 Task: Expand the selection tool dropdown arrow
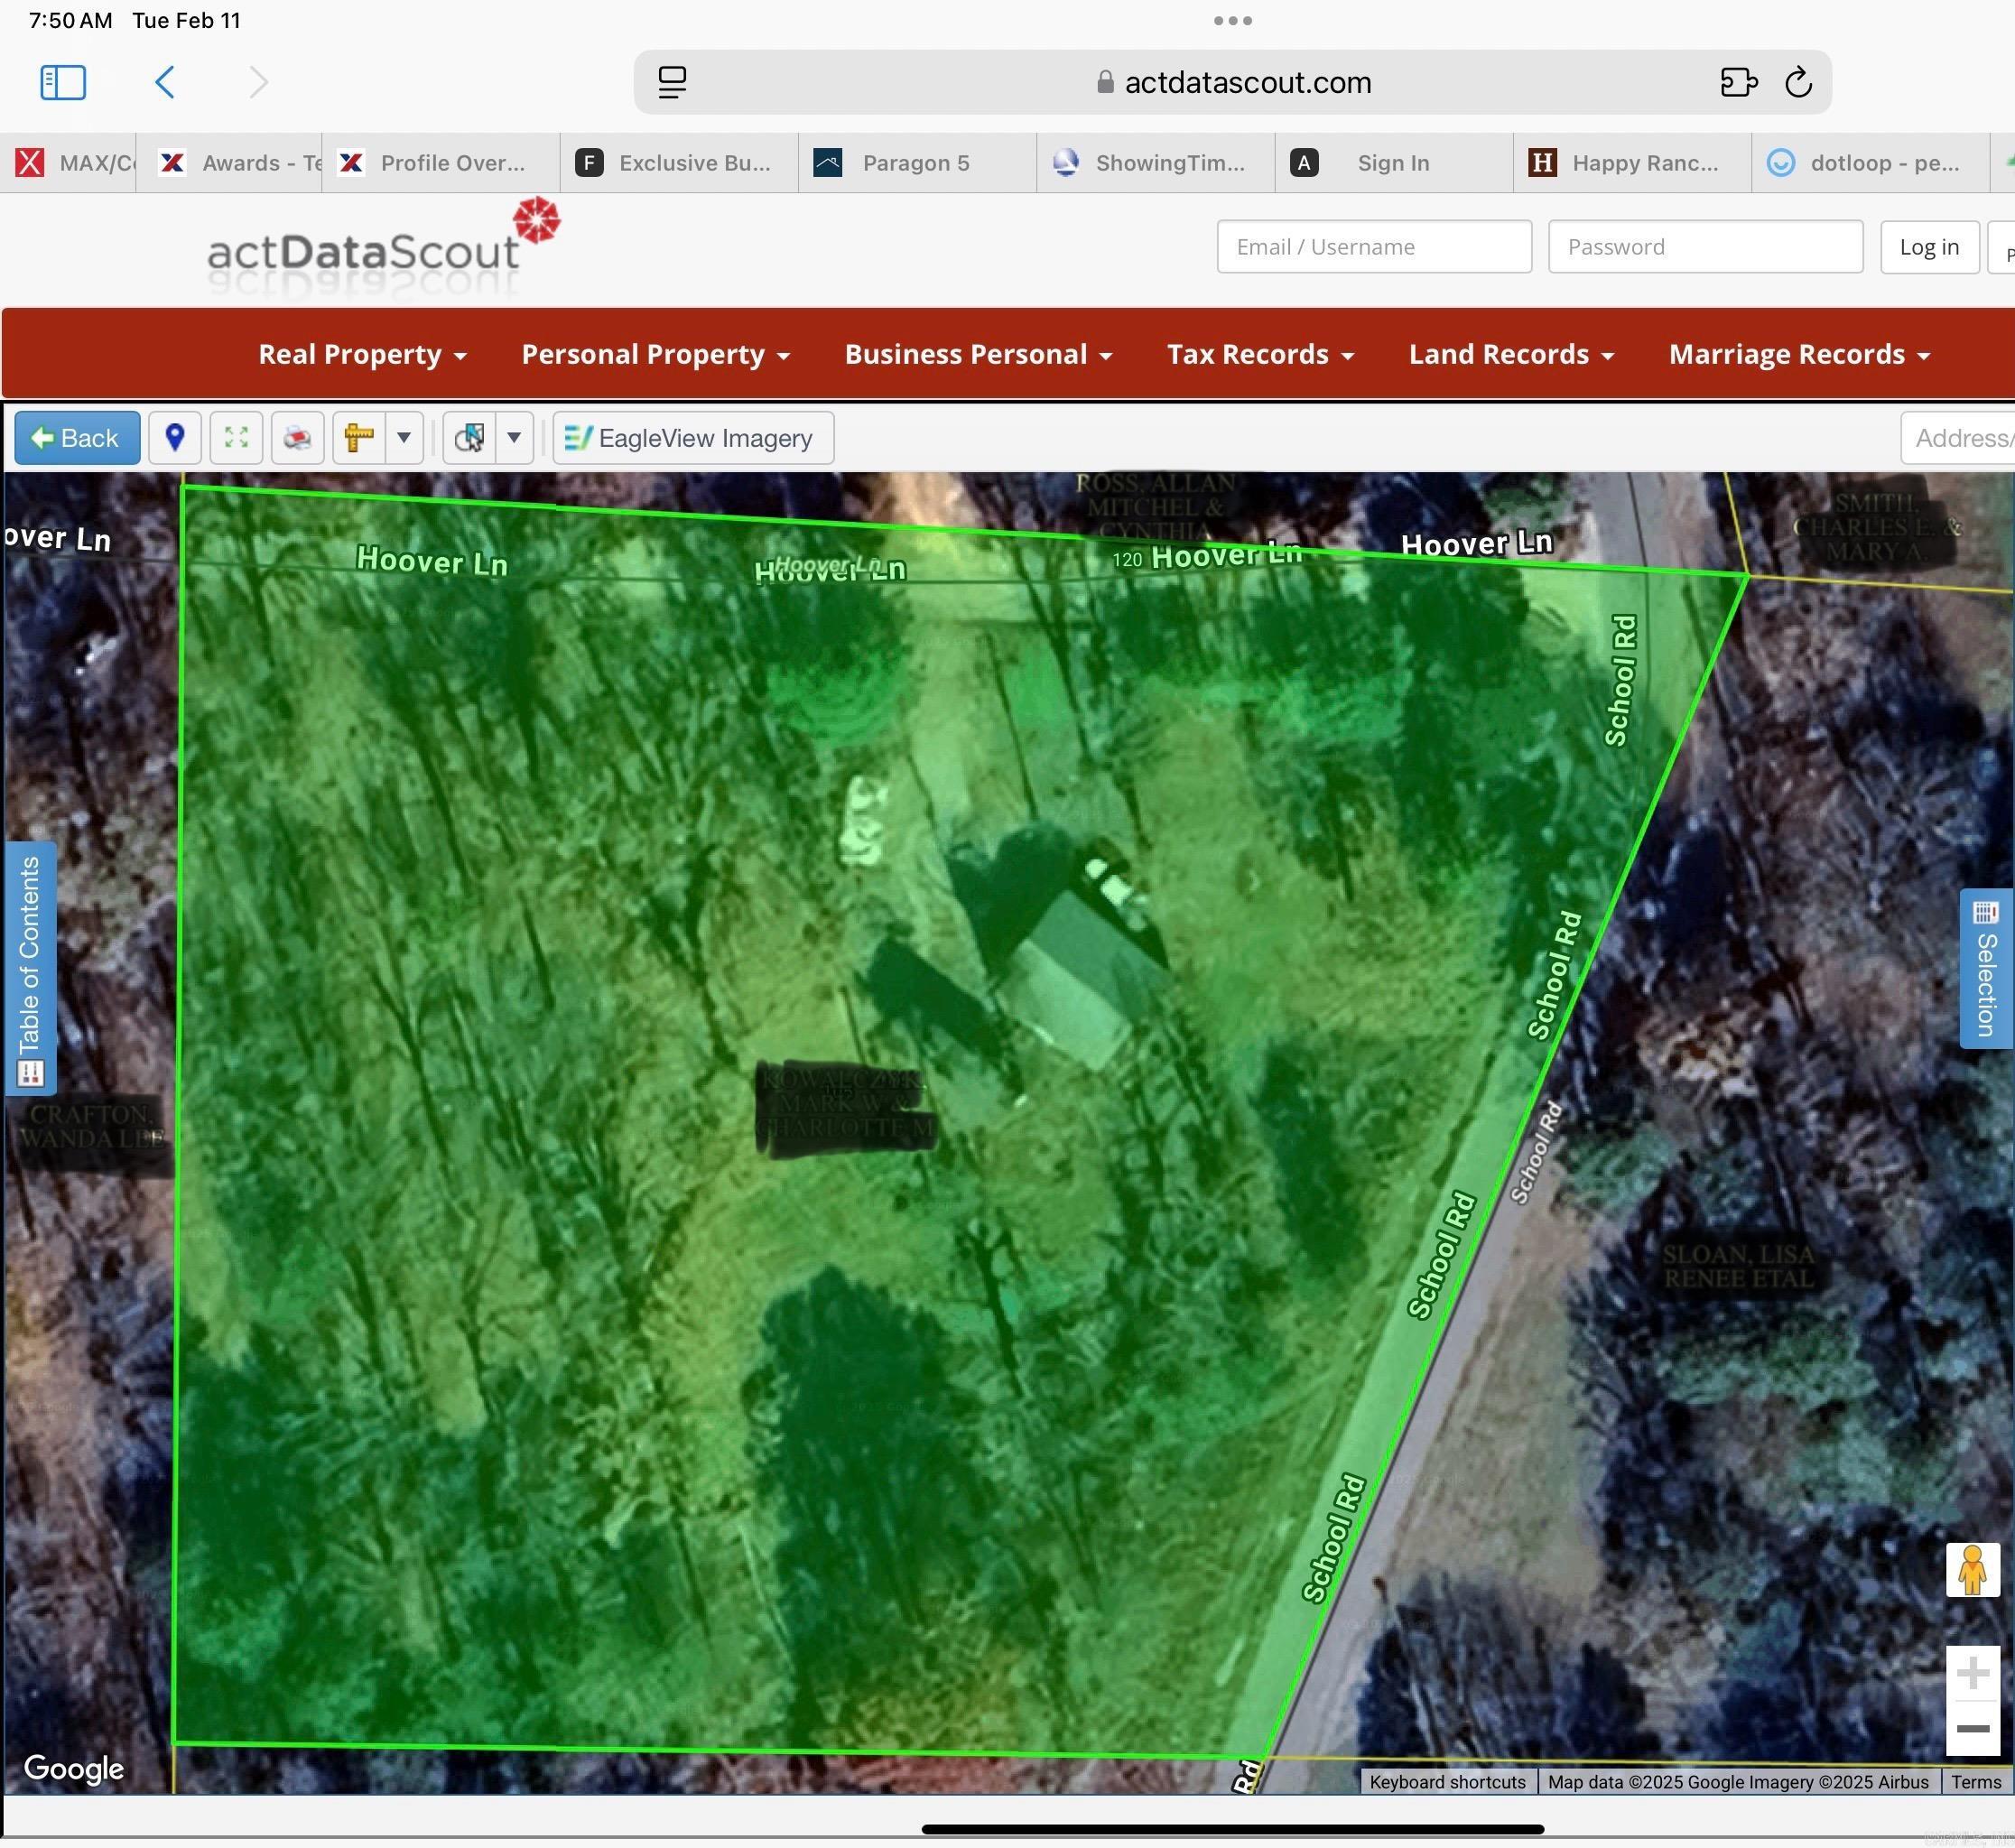point(514,438)
